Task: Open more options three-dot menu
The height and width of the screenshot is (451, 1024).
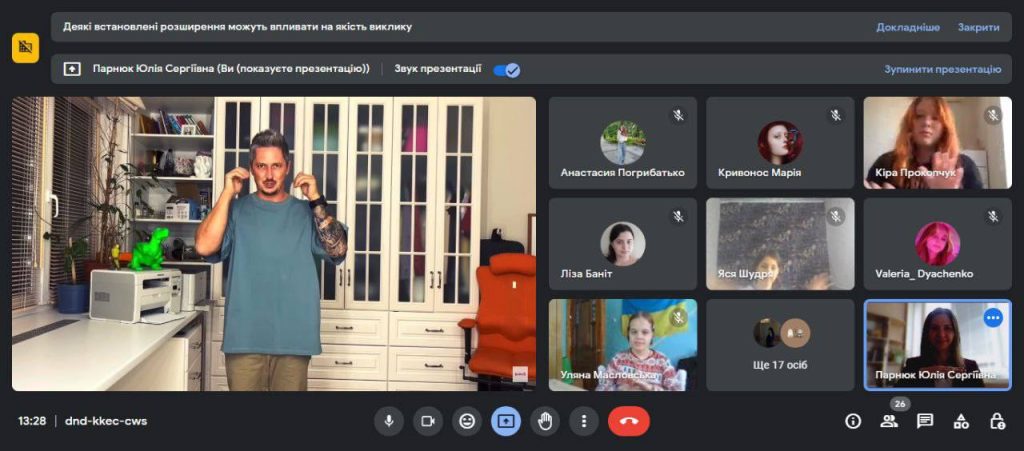Action: click(x=584, y=421)
